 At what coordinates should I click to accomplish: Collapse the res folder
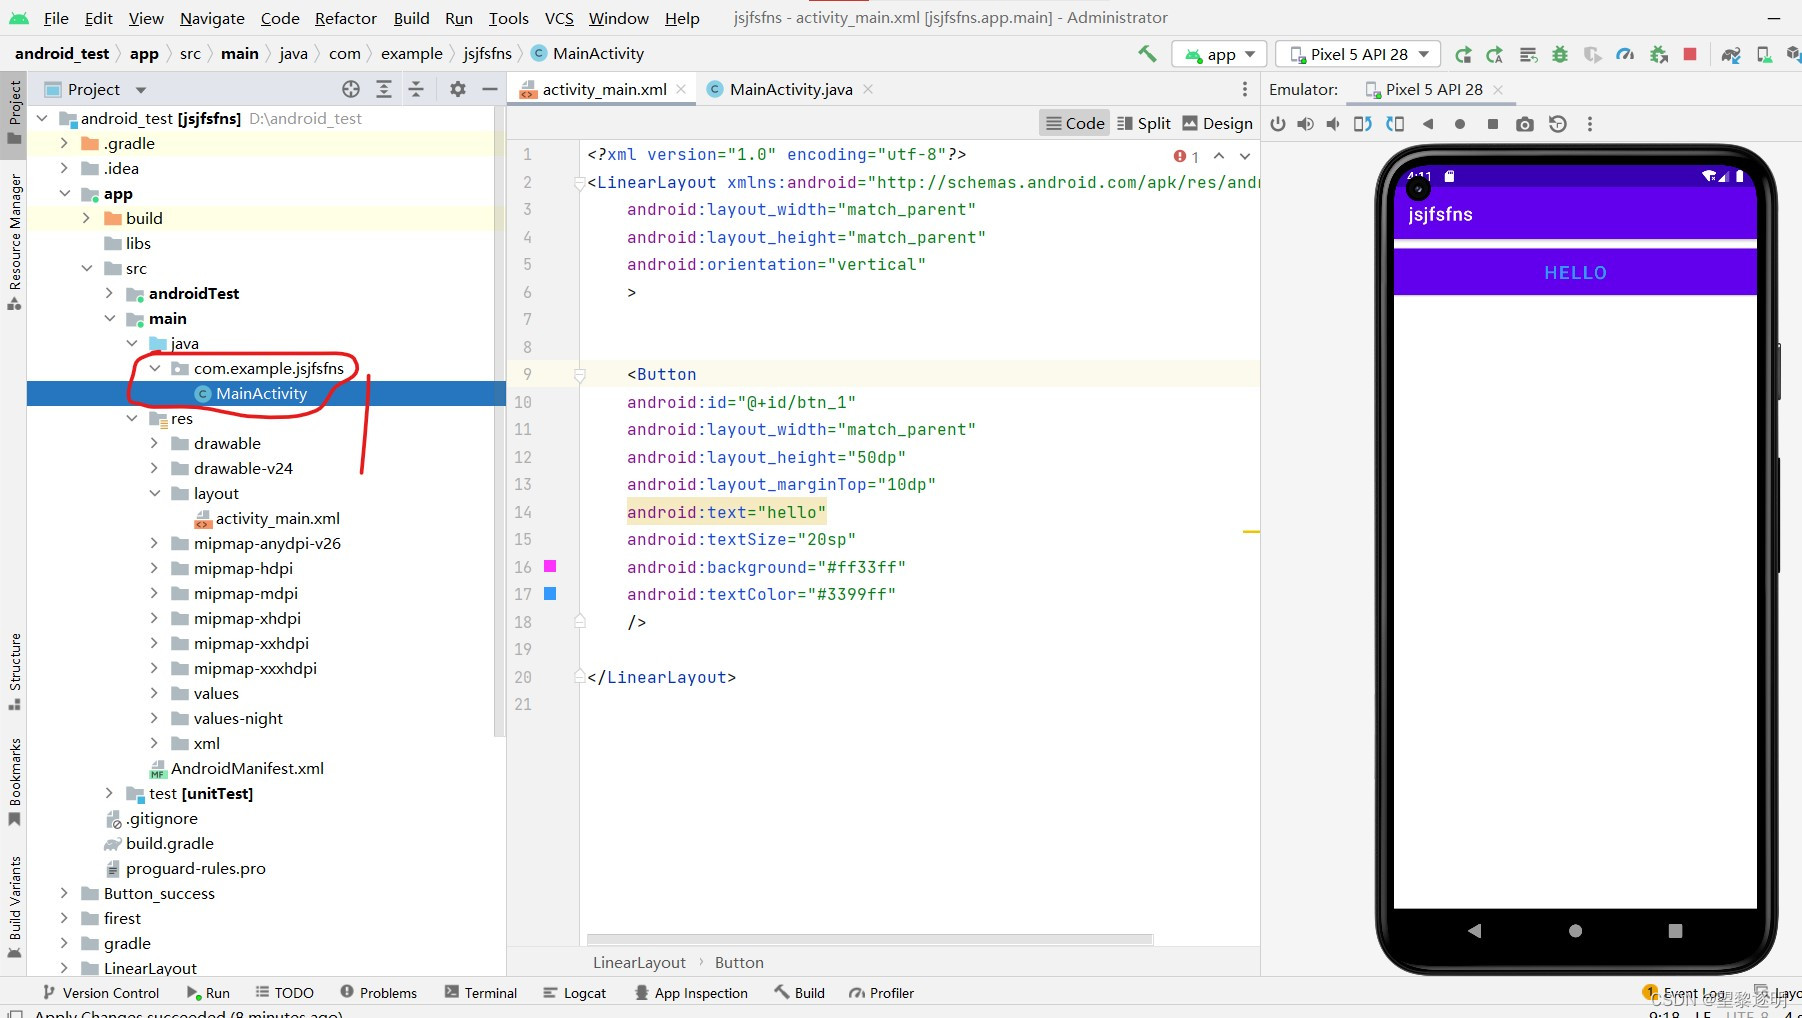(132, 418)
